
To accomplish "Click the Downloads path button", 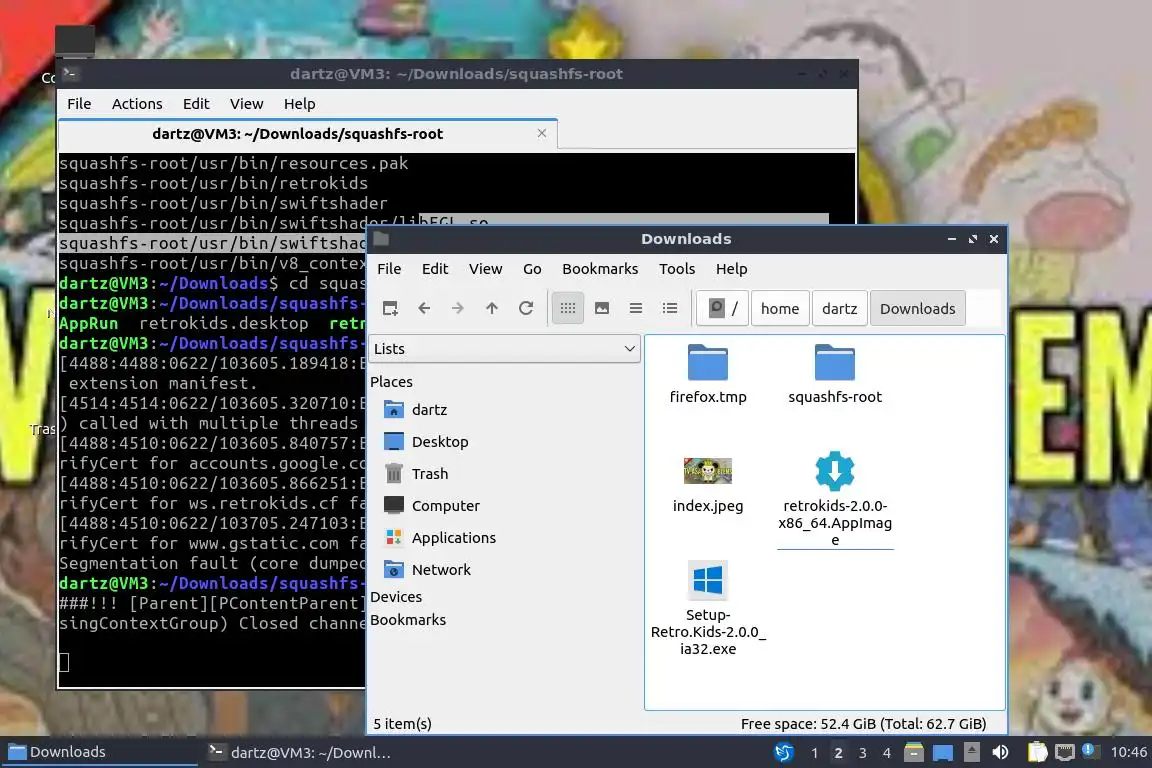I will click(x=918, y=309).
